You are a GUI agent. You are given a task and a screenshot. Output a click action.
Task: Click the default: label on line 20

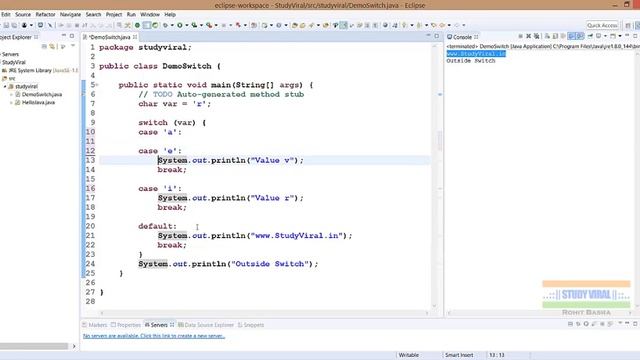[158, 226]
